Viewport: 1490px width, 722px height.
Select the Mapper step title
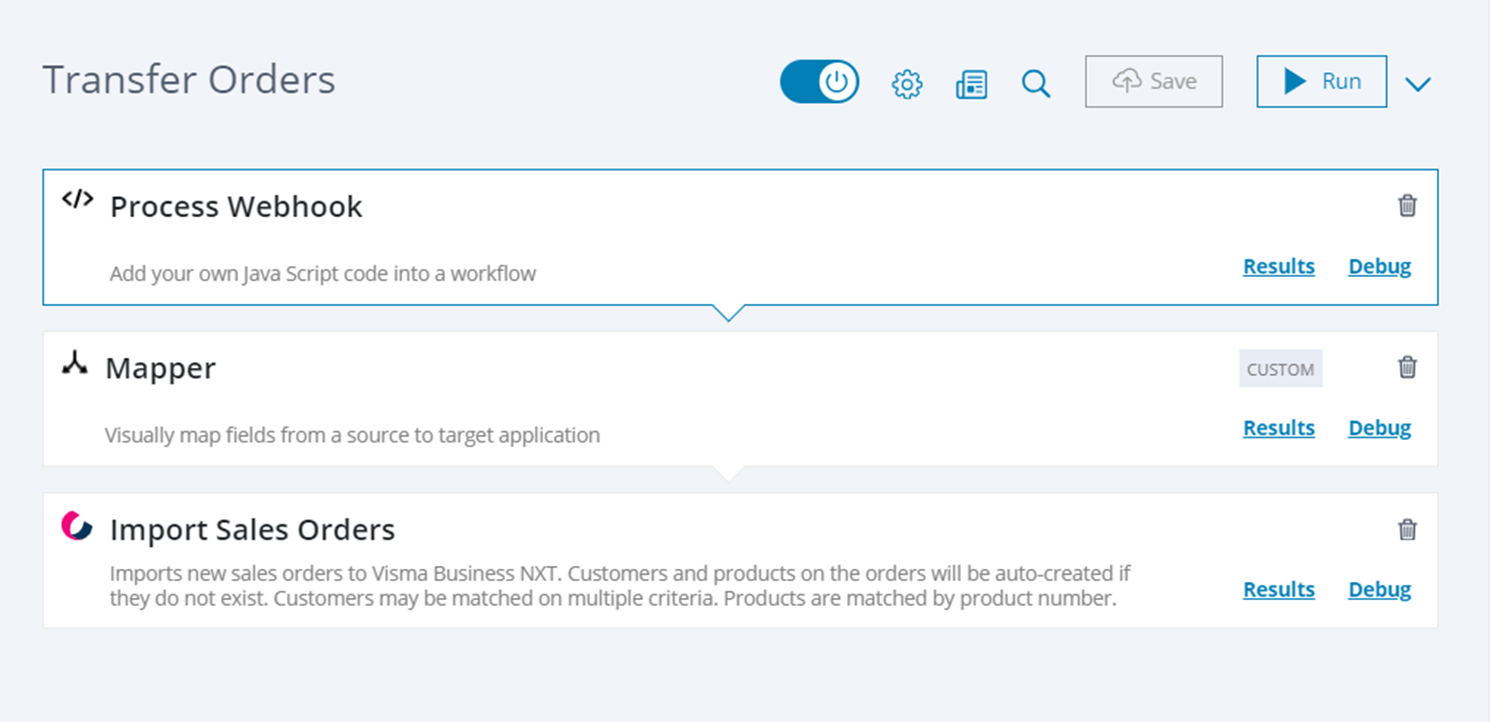160,368
